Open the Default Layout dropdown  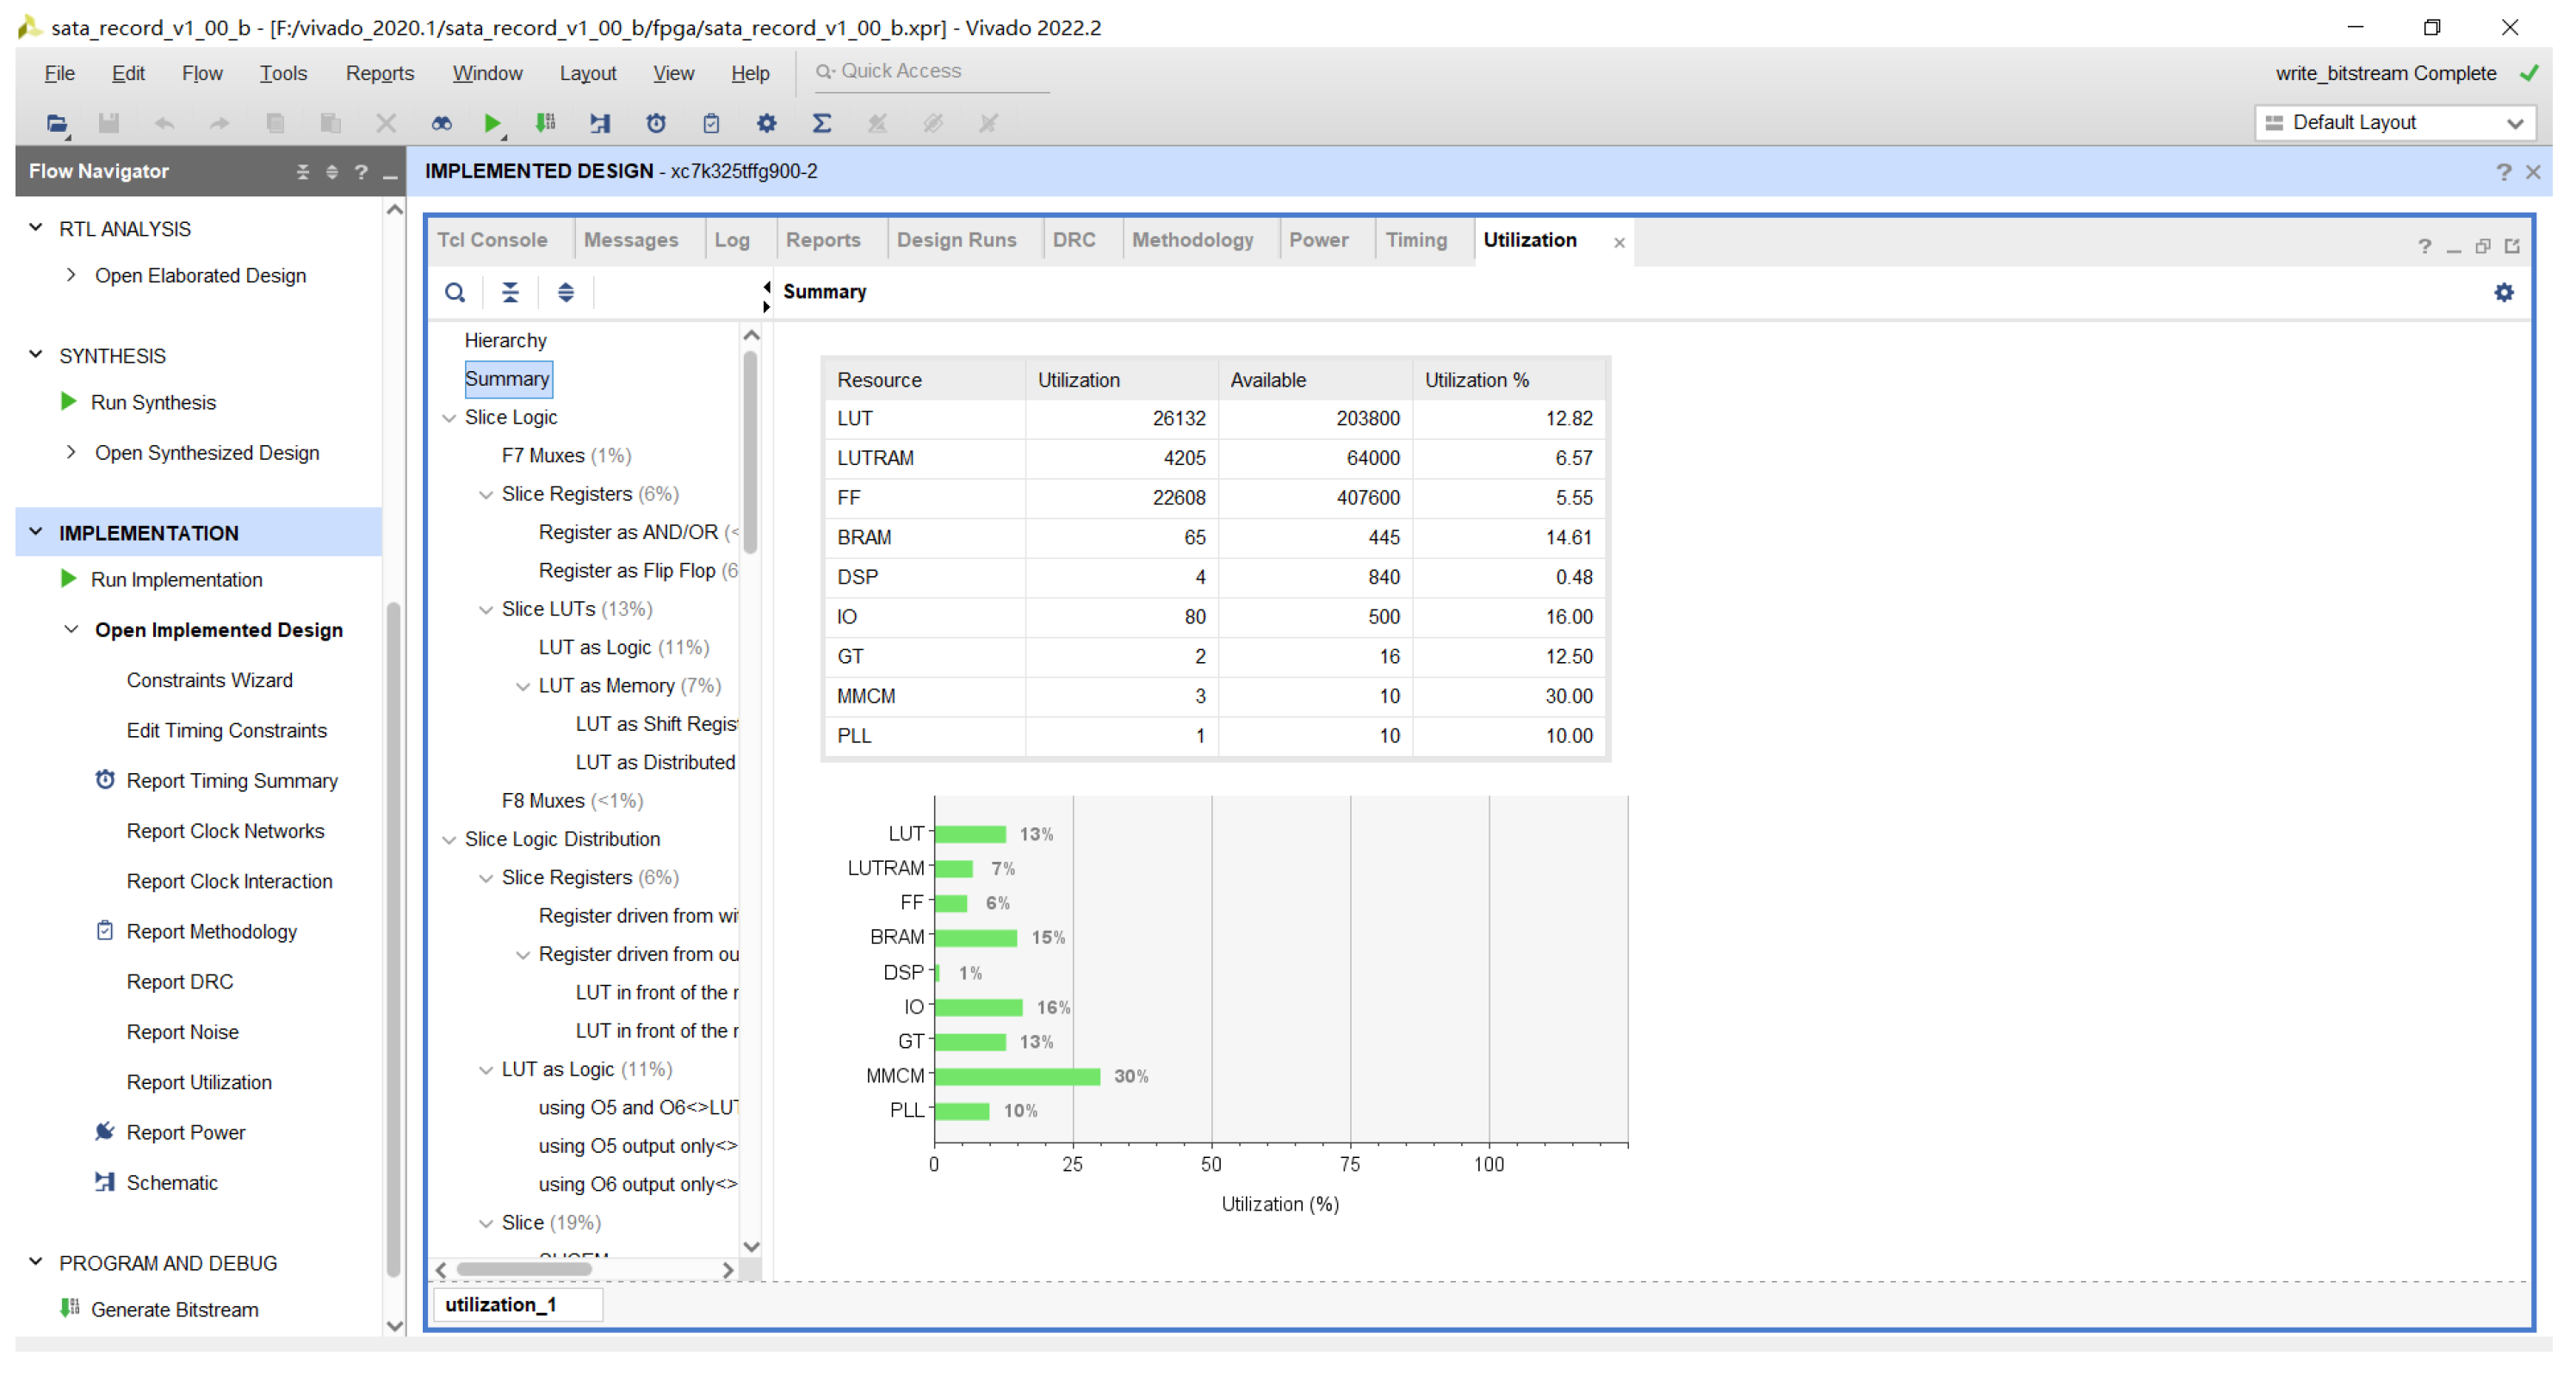2395,122
